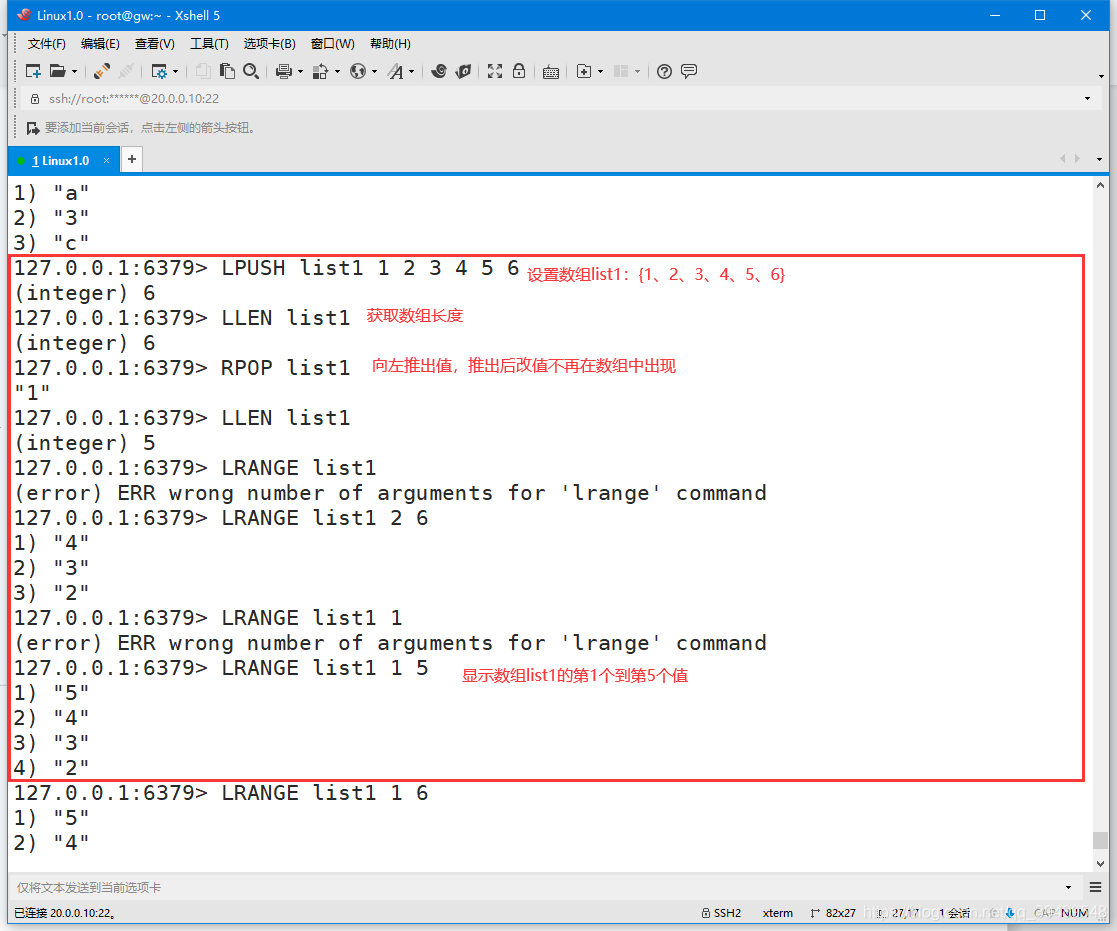Open the compose bar target dropdown arrow
The height and width of the screenshot is (931, 1117).
[1068, 888]
